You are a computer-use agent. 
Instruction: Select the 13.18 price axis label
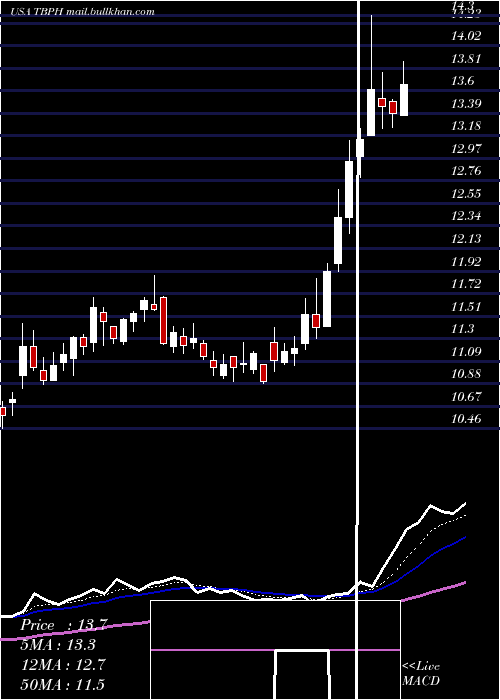pos(466,126)
